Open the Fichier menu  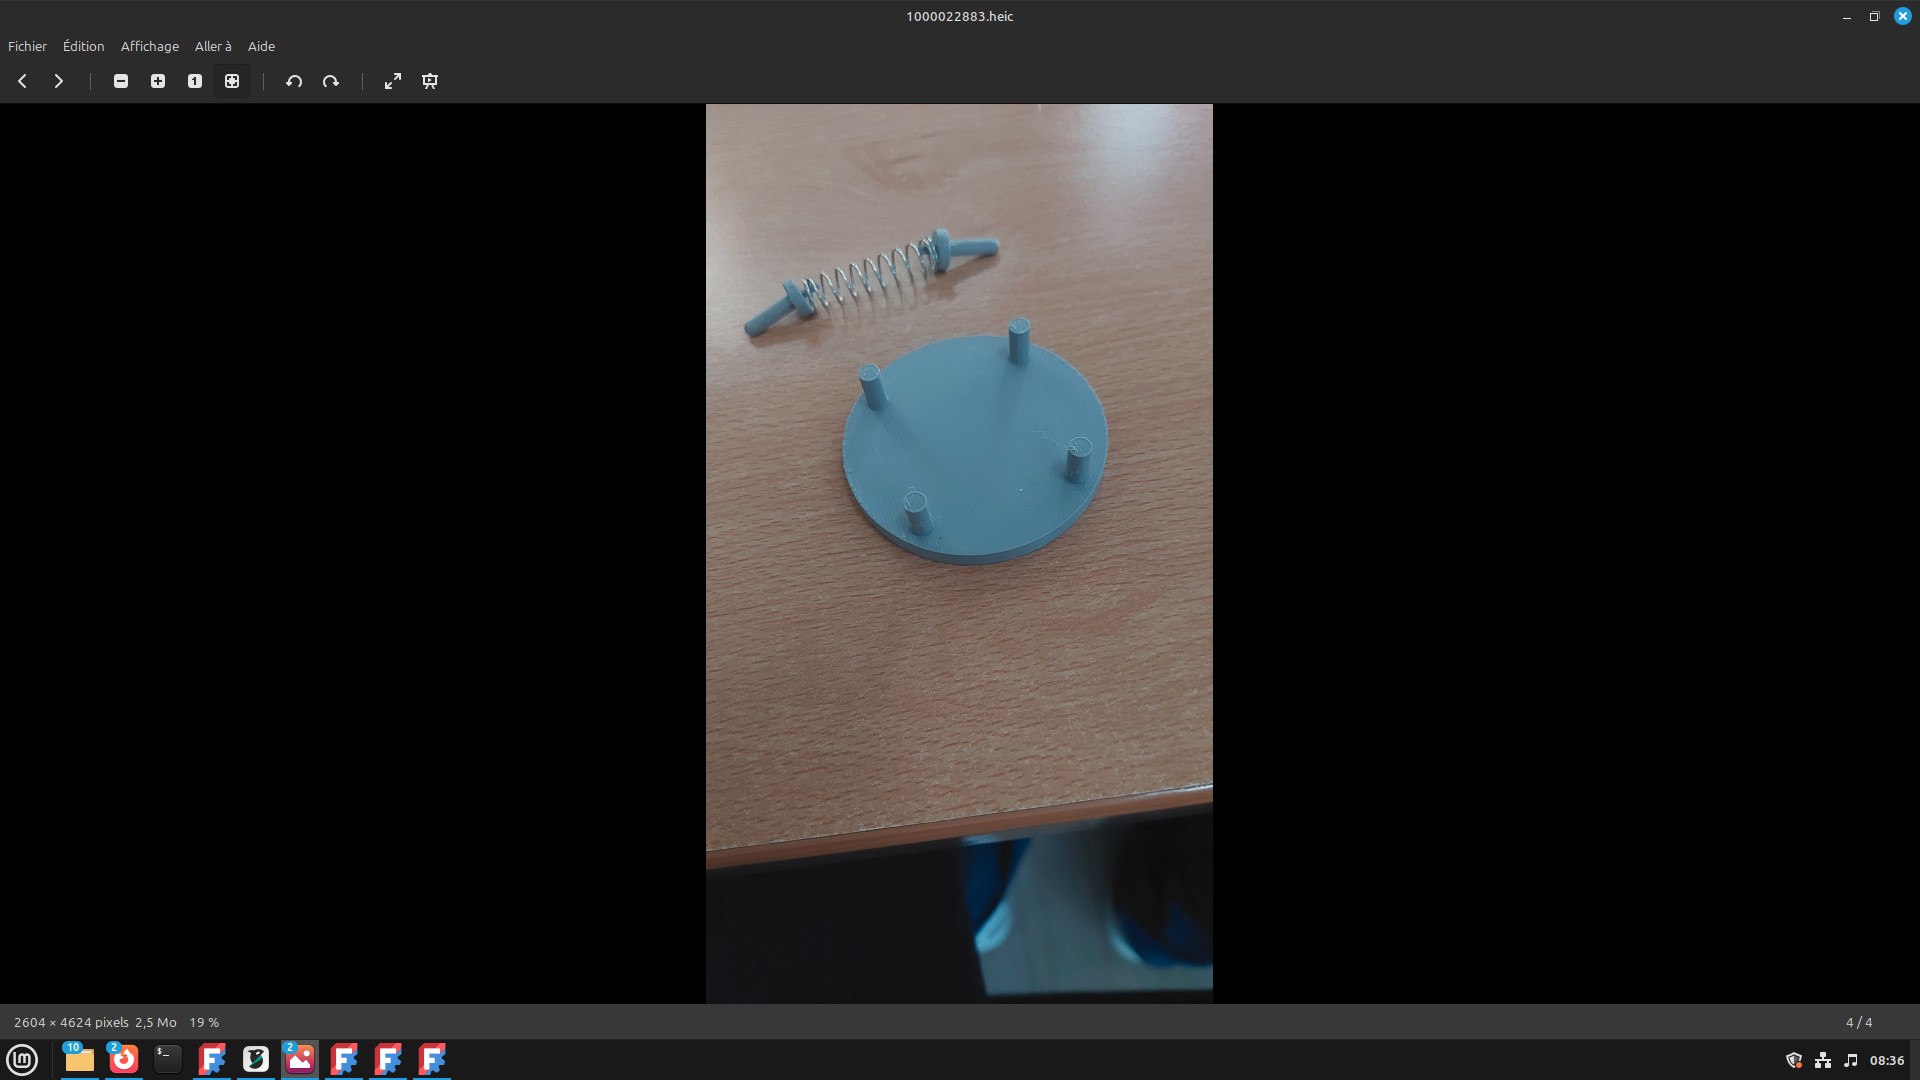[27, 46]
